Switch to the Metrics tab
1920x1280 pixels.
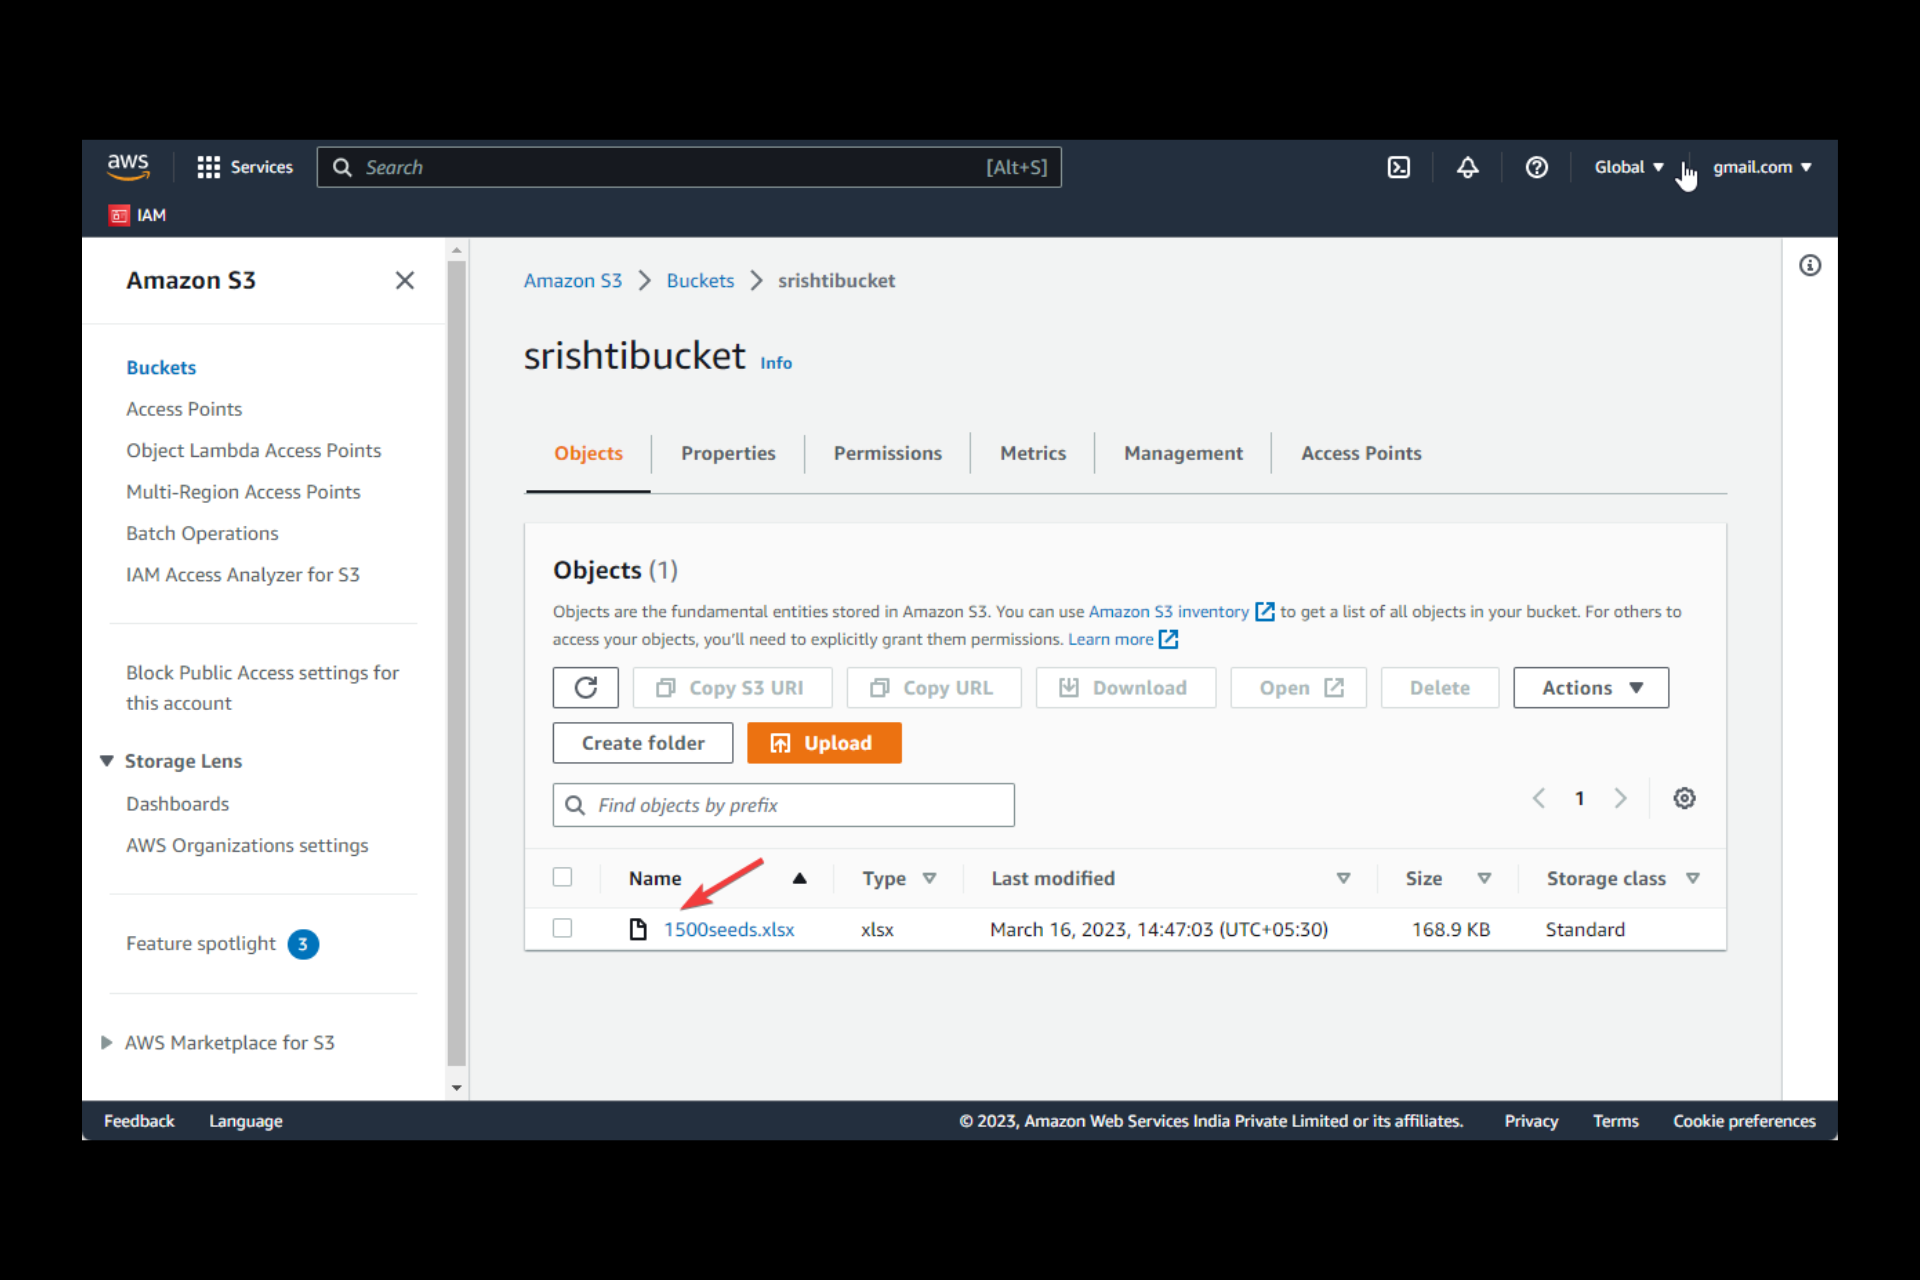[x=1033, y=453]
